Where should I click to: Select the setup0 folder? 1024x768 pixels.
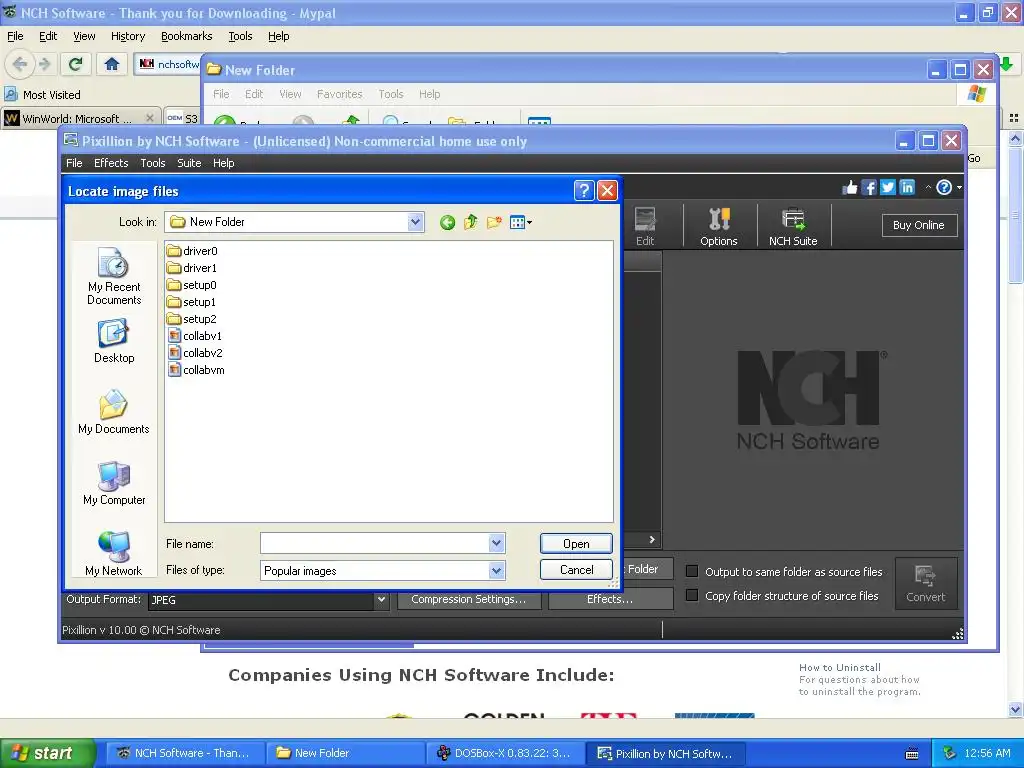(192, 285)
